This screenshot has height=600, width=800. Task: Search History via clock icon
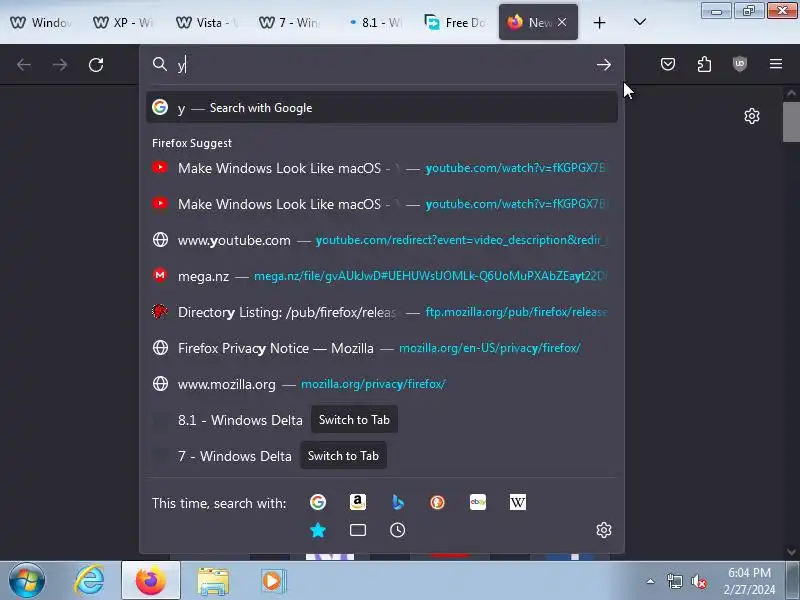pyautogui.click(x=397, y=530)
